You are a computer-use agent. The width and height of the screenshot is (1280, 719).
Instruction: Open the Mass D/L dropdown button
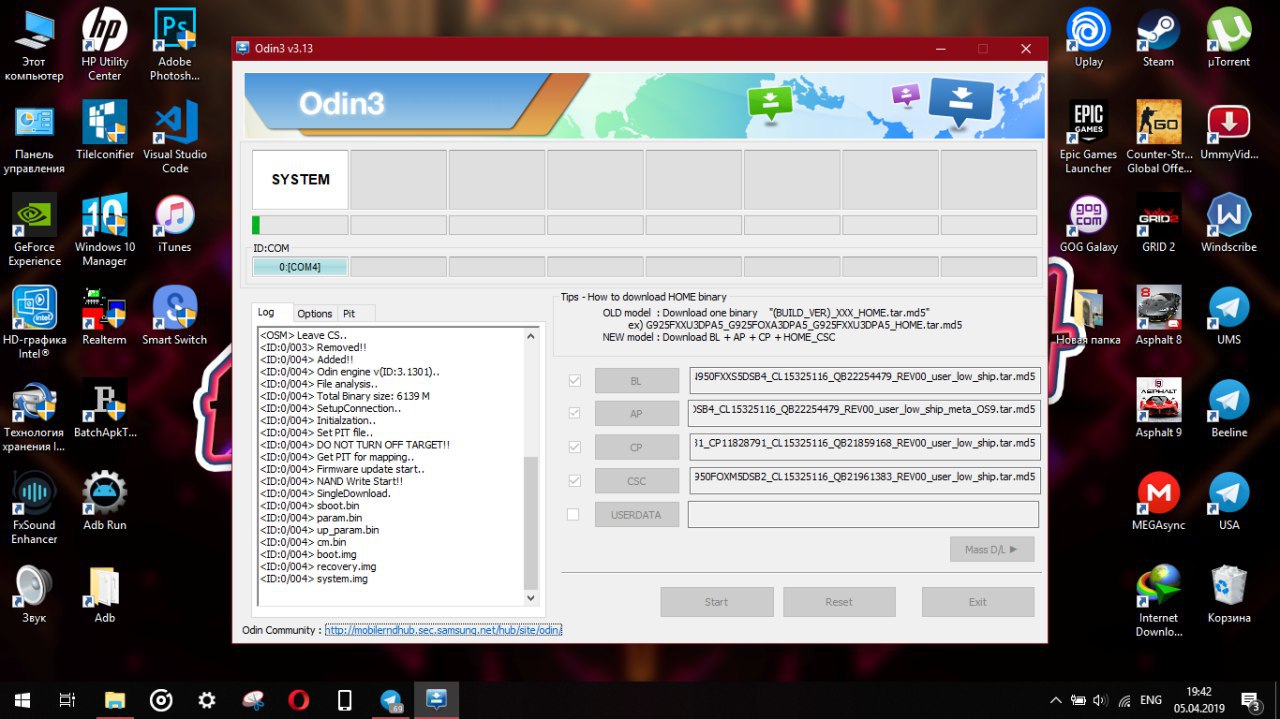click(x=991, y=549)
